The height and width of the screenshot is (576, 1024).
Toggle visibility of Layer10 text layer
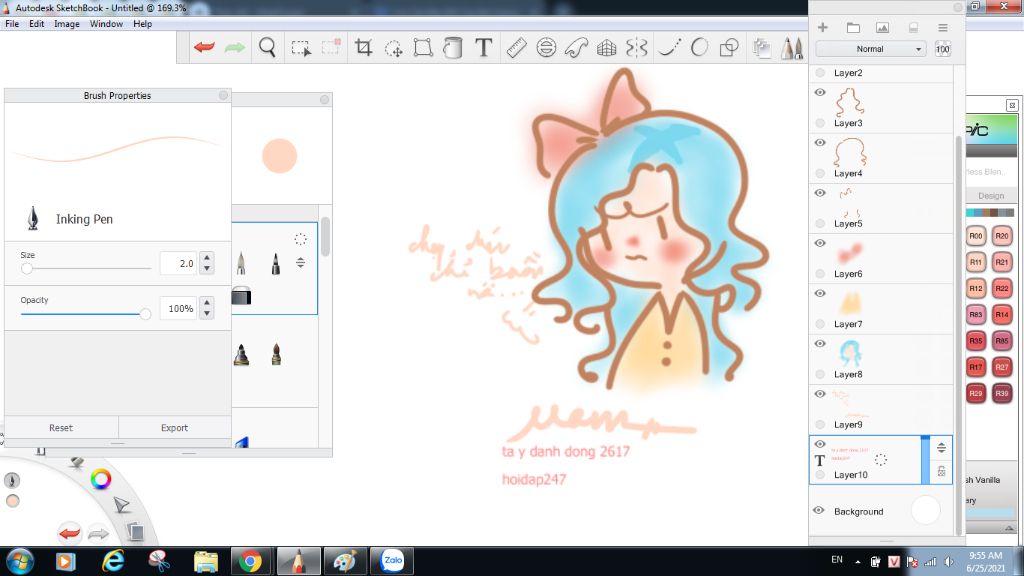pyautogui.click(x=820, y=444)
